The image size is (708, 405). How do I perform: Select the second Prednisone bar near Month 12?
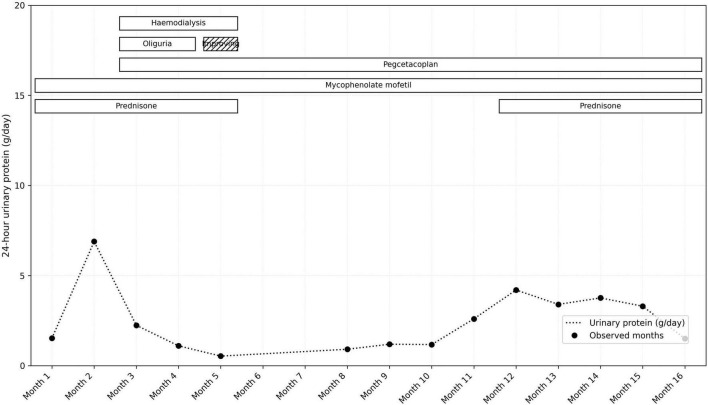point(601,106)
